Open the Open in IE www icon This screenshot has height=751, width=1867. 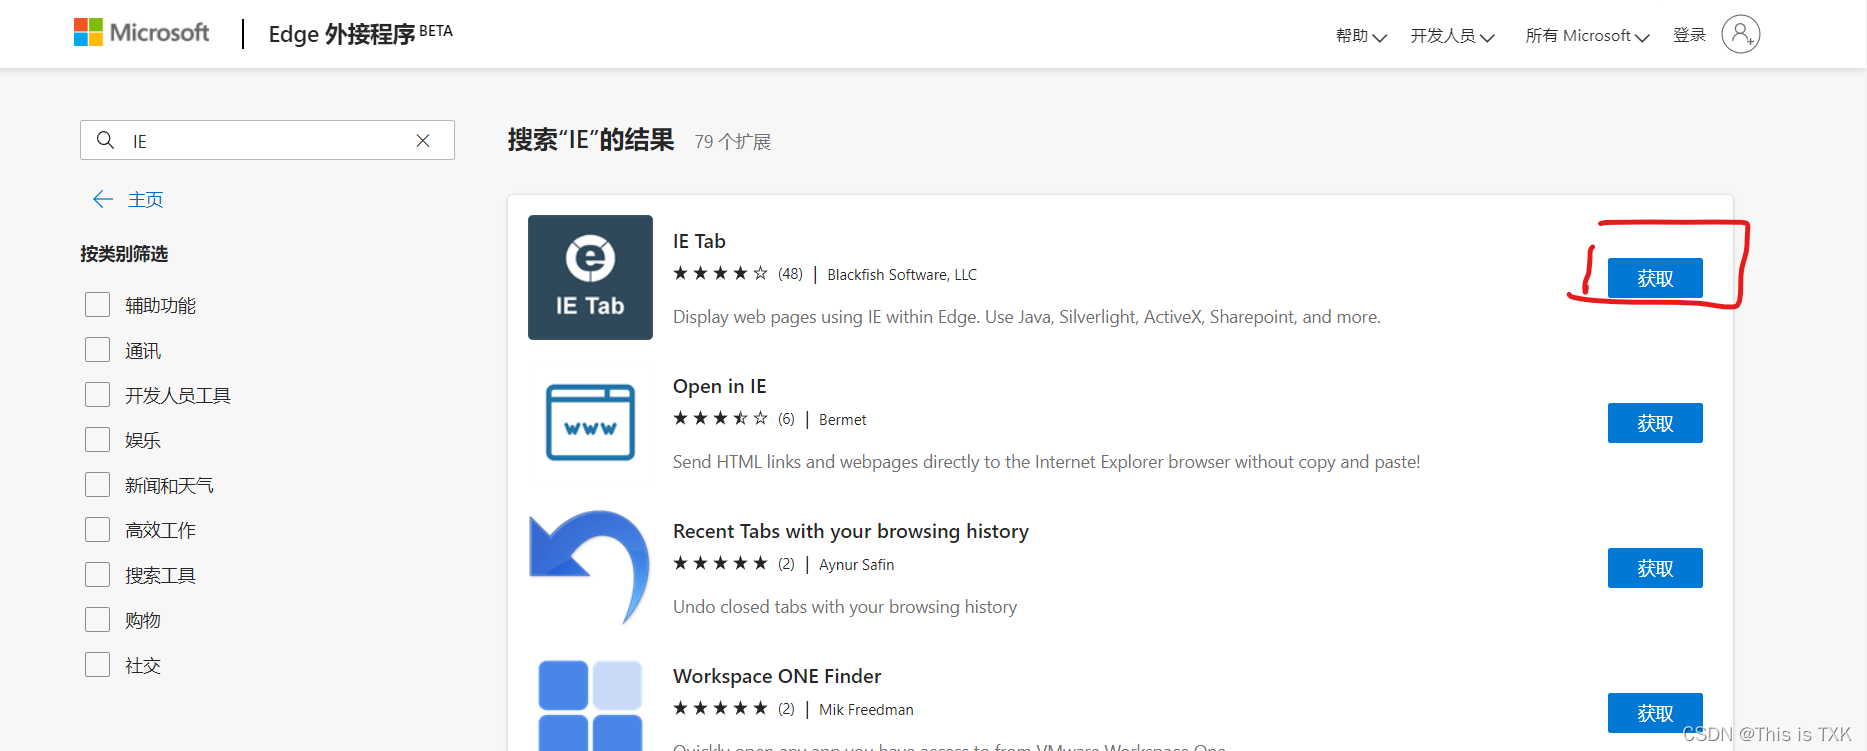coord(590,422)
